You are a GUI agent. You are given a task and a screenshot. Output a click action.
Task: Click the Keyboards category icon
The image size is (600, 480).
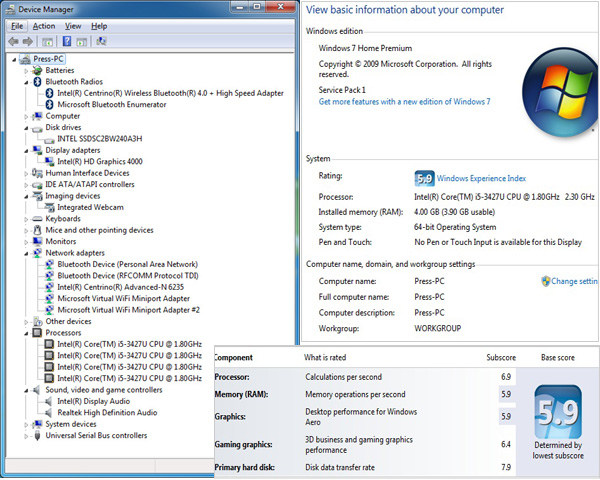coord(37,219)
